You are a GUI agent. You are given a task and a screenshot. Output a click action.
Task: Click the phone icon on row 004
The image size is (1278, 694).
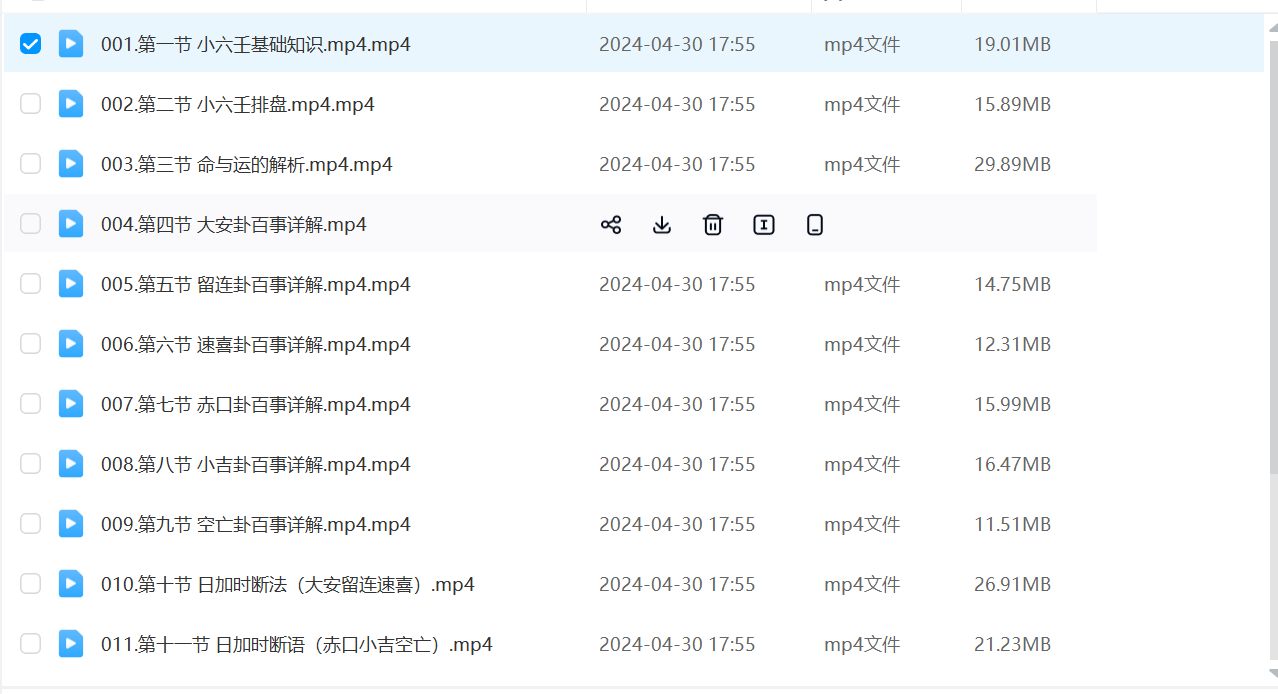[815, 225]
